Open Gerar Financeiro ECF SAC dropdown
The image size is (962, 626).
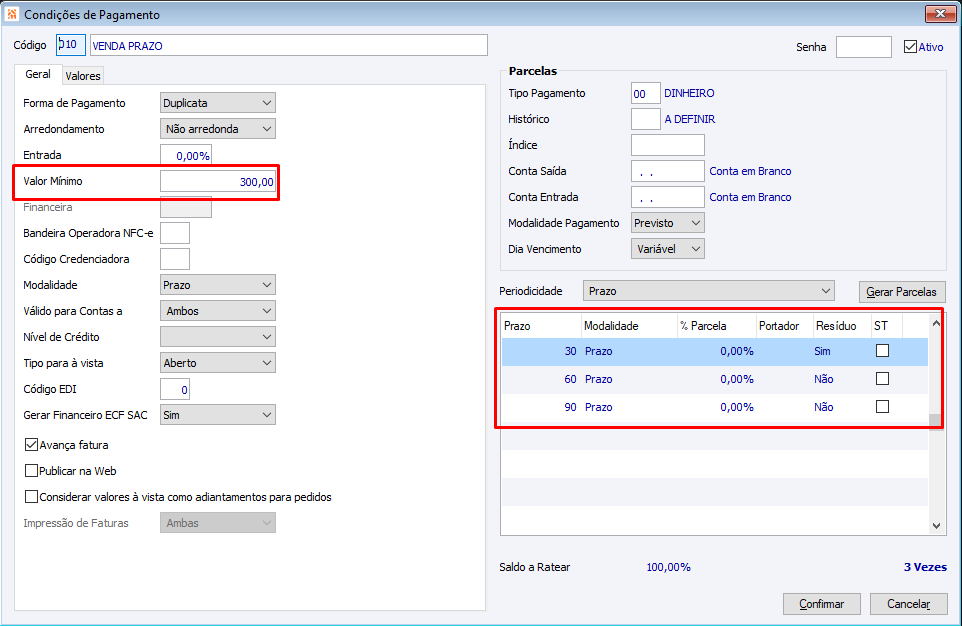pos(218,415)
